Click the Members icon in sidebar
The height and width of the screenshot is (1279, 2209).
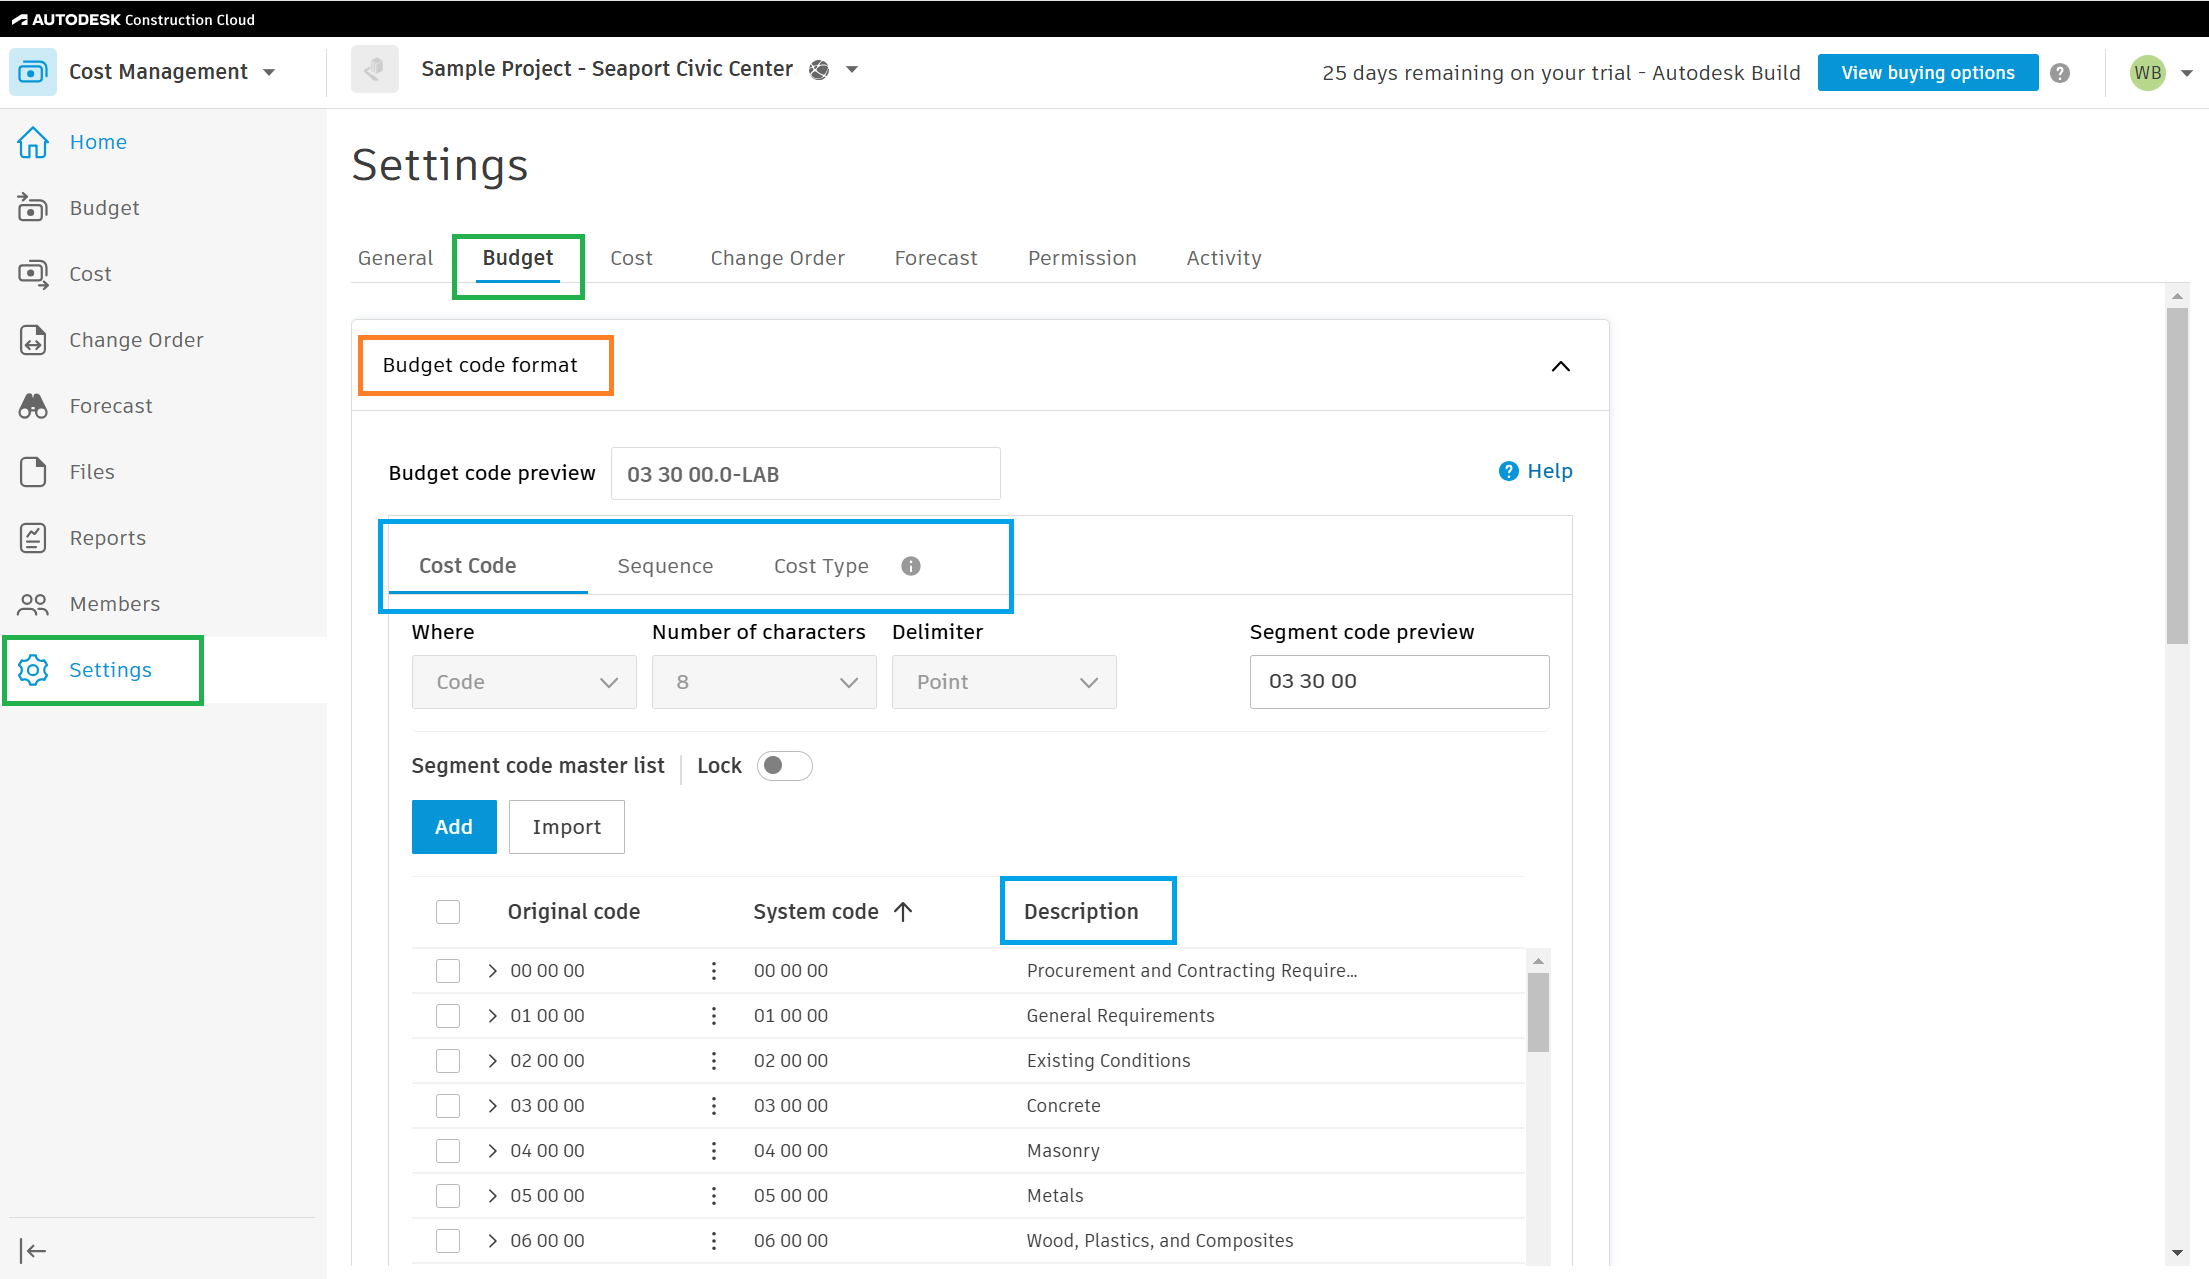click(x=33, y=604)
